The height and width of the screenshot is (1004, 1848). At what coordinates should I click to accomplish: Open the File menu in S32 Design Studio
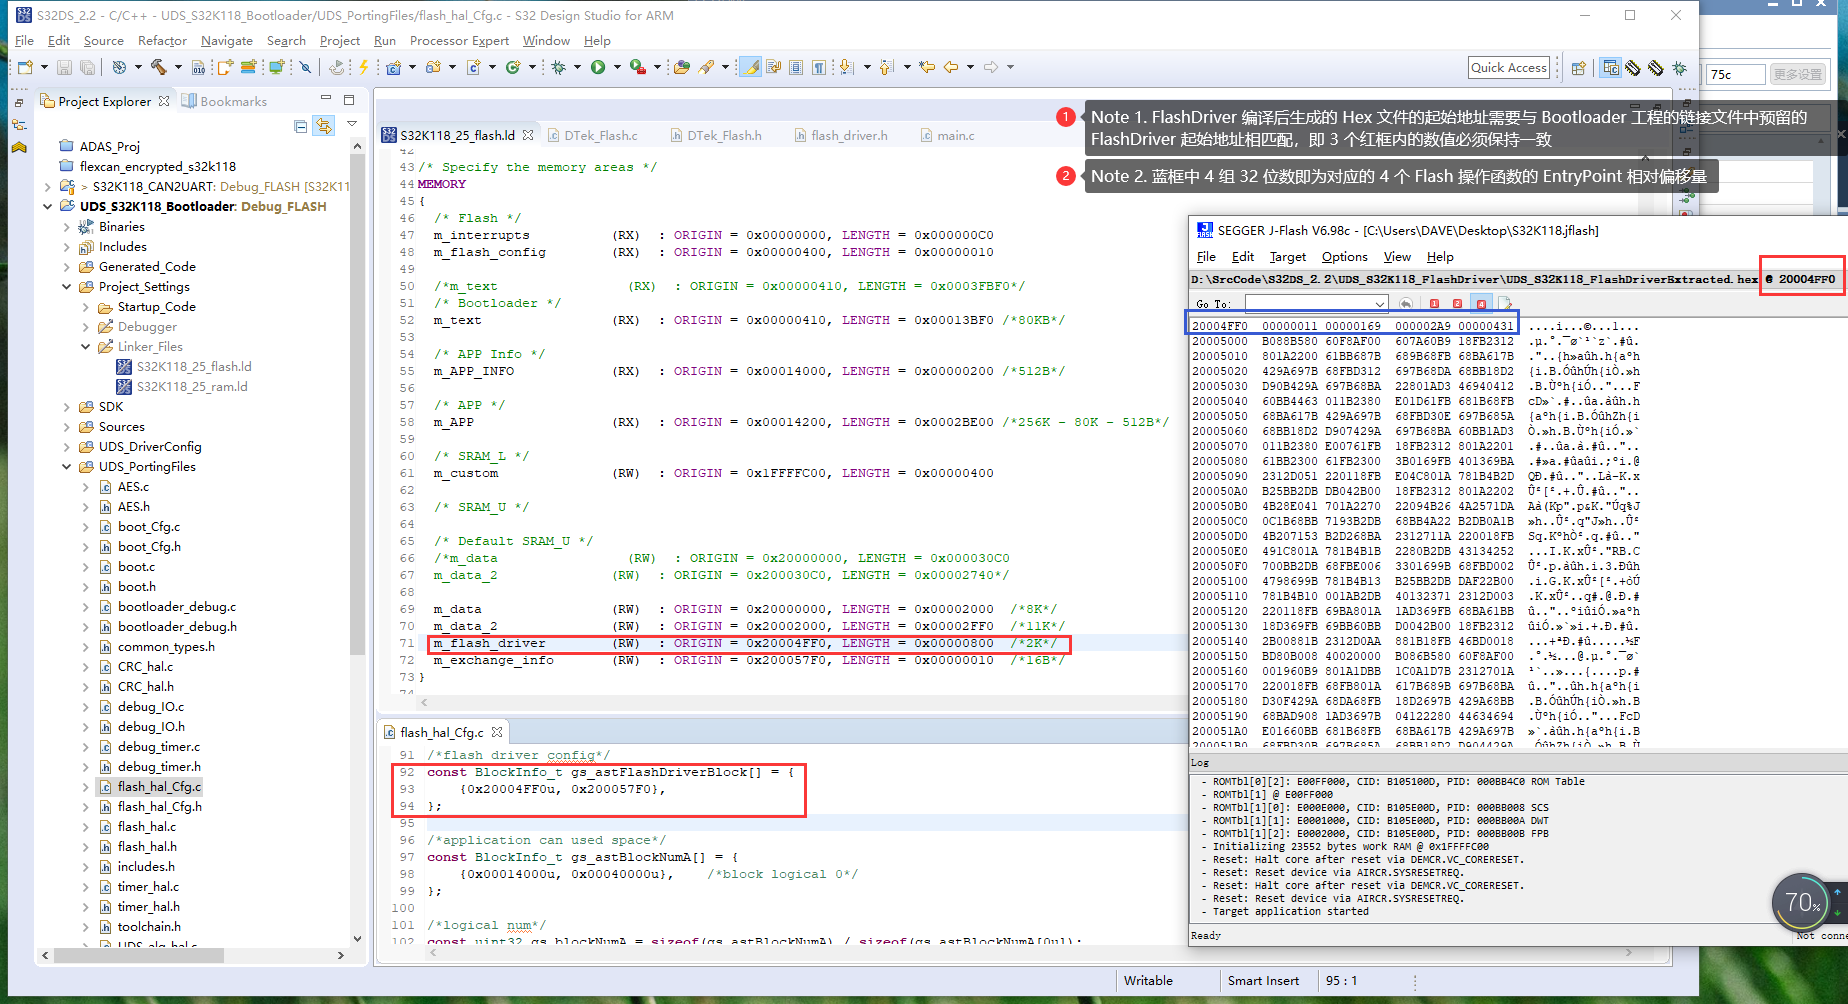(25, 41)
